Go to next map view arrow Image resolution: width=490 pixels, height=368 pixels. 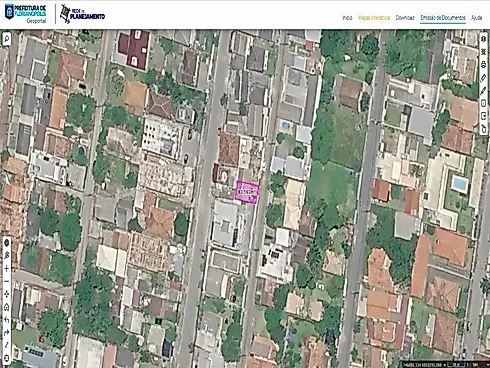(x=6, y=332)
